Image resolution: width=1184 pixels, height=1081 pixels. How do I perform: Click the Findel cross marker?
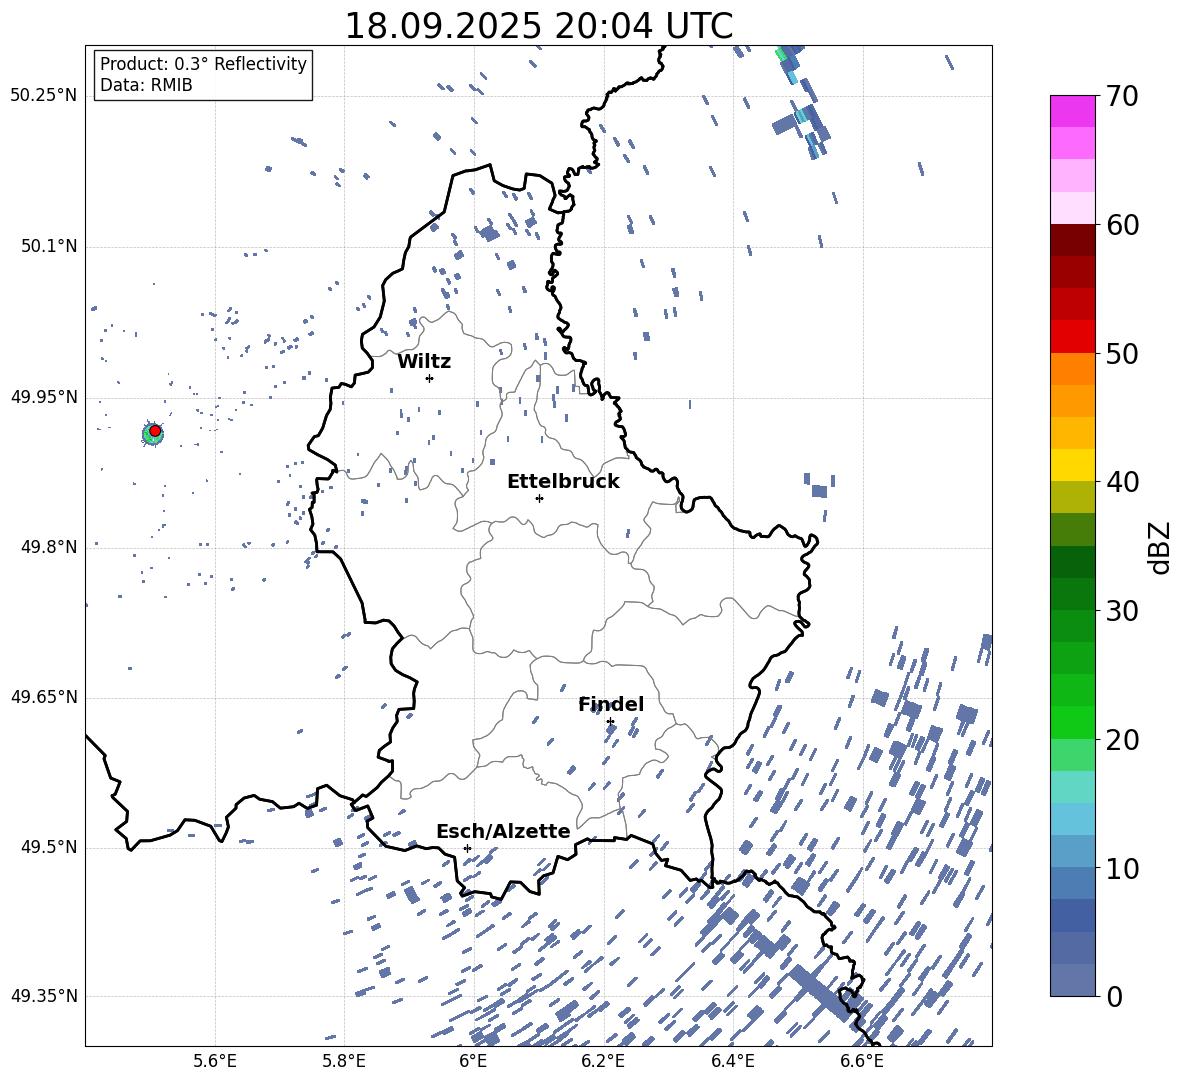[610, 722]
